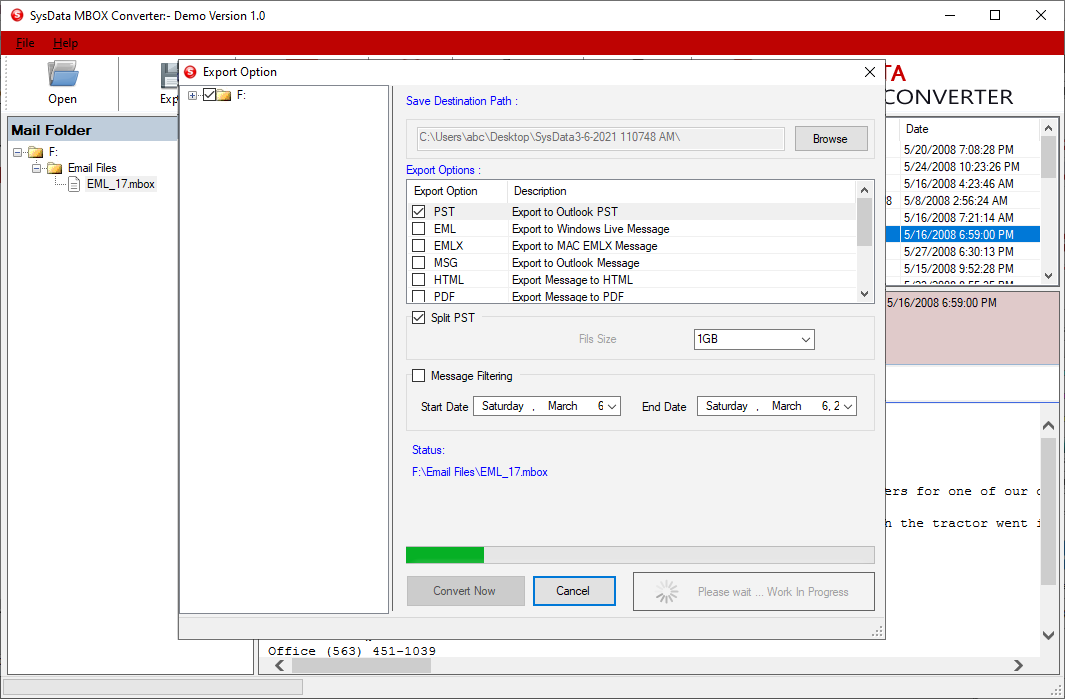Close the Export Option dialog
The height and width of the screenshot is (699, 1065).
[869, 72]
